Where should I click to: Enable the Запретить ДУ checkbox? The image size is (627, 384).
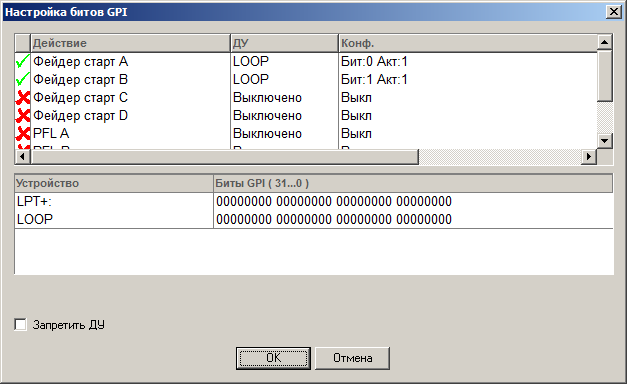(x=20, y=324)
